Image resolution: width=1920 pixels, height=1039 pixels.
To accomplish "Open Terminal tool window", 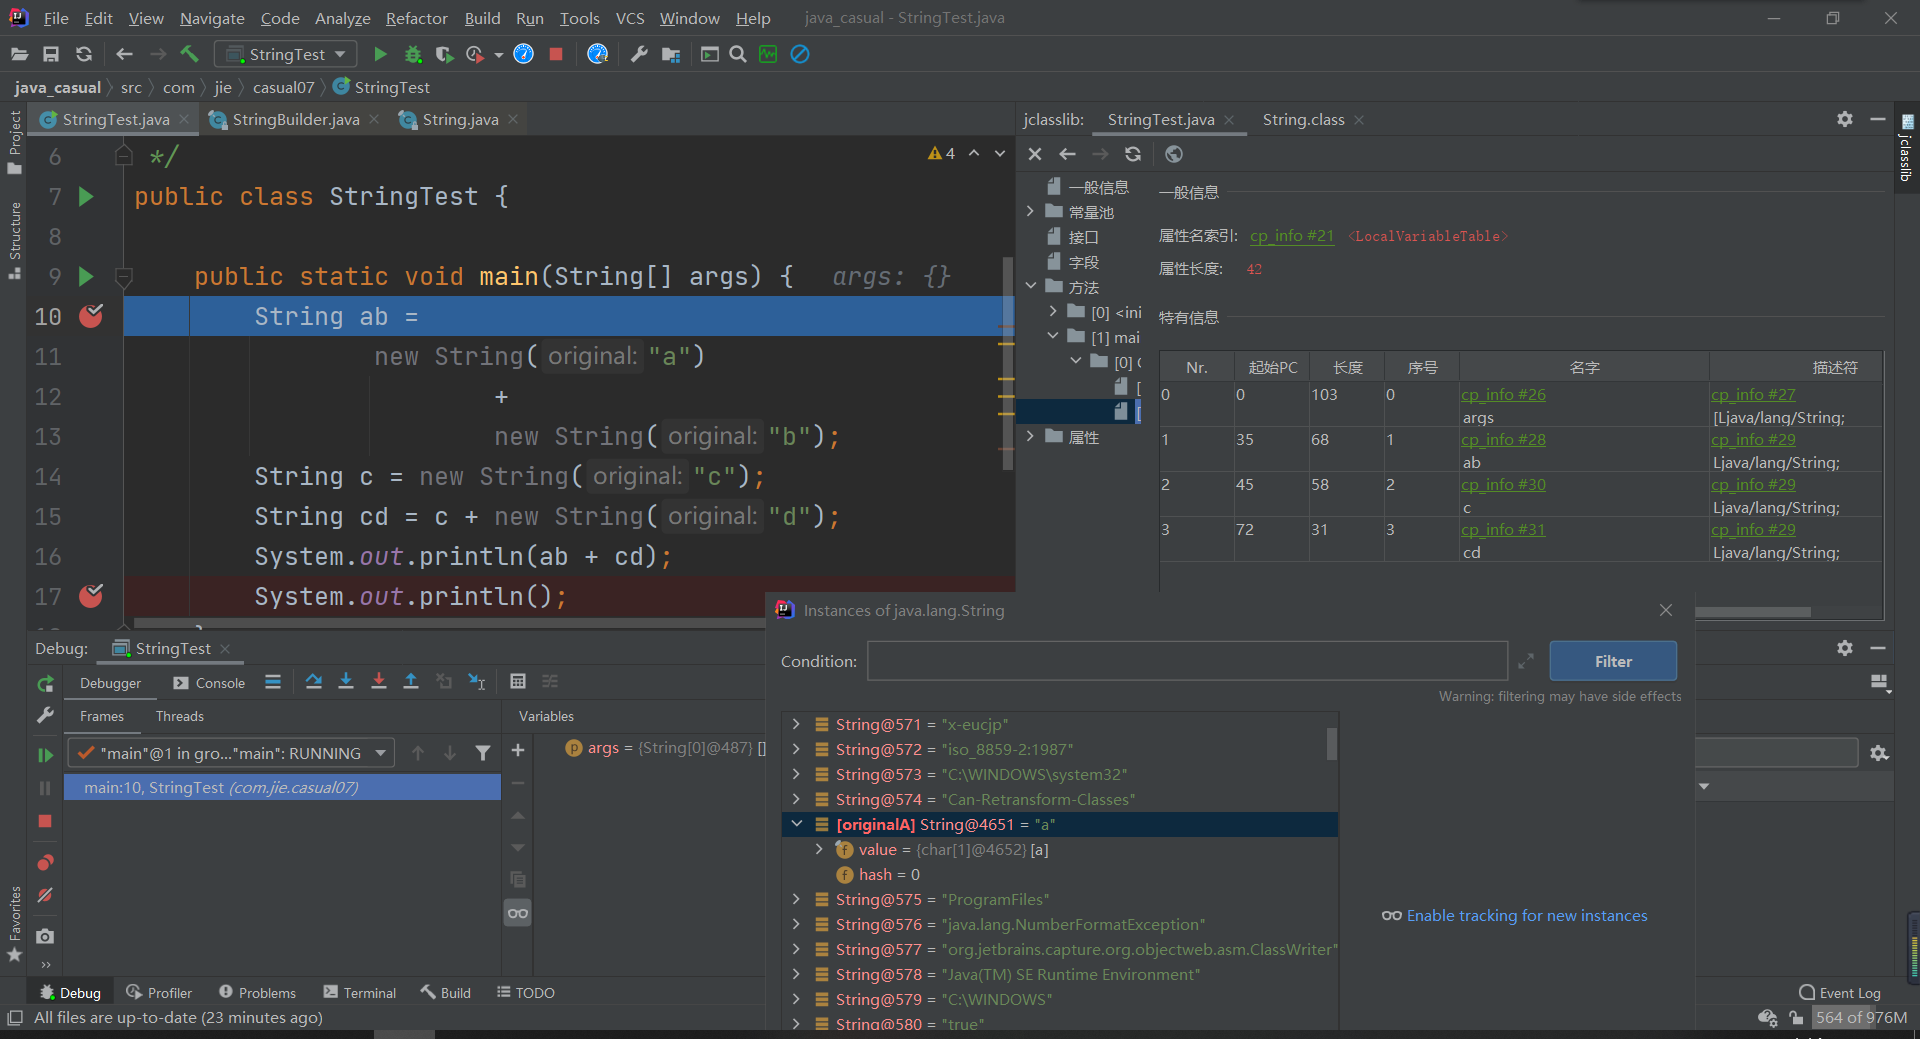I will coord(360,992).
